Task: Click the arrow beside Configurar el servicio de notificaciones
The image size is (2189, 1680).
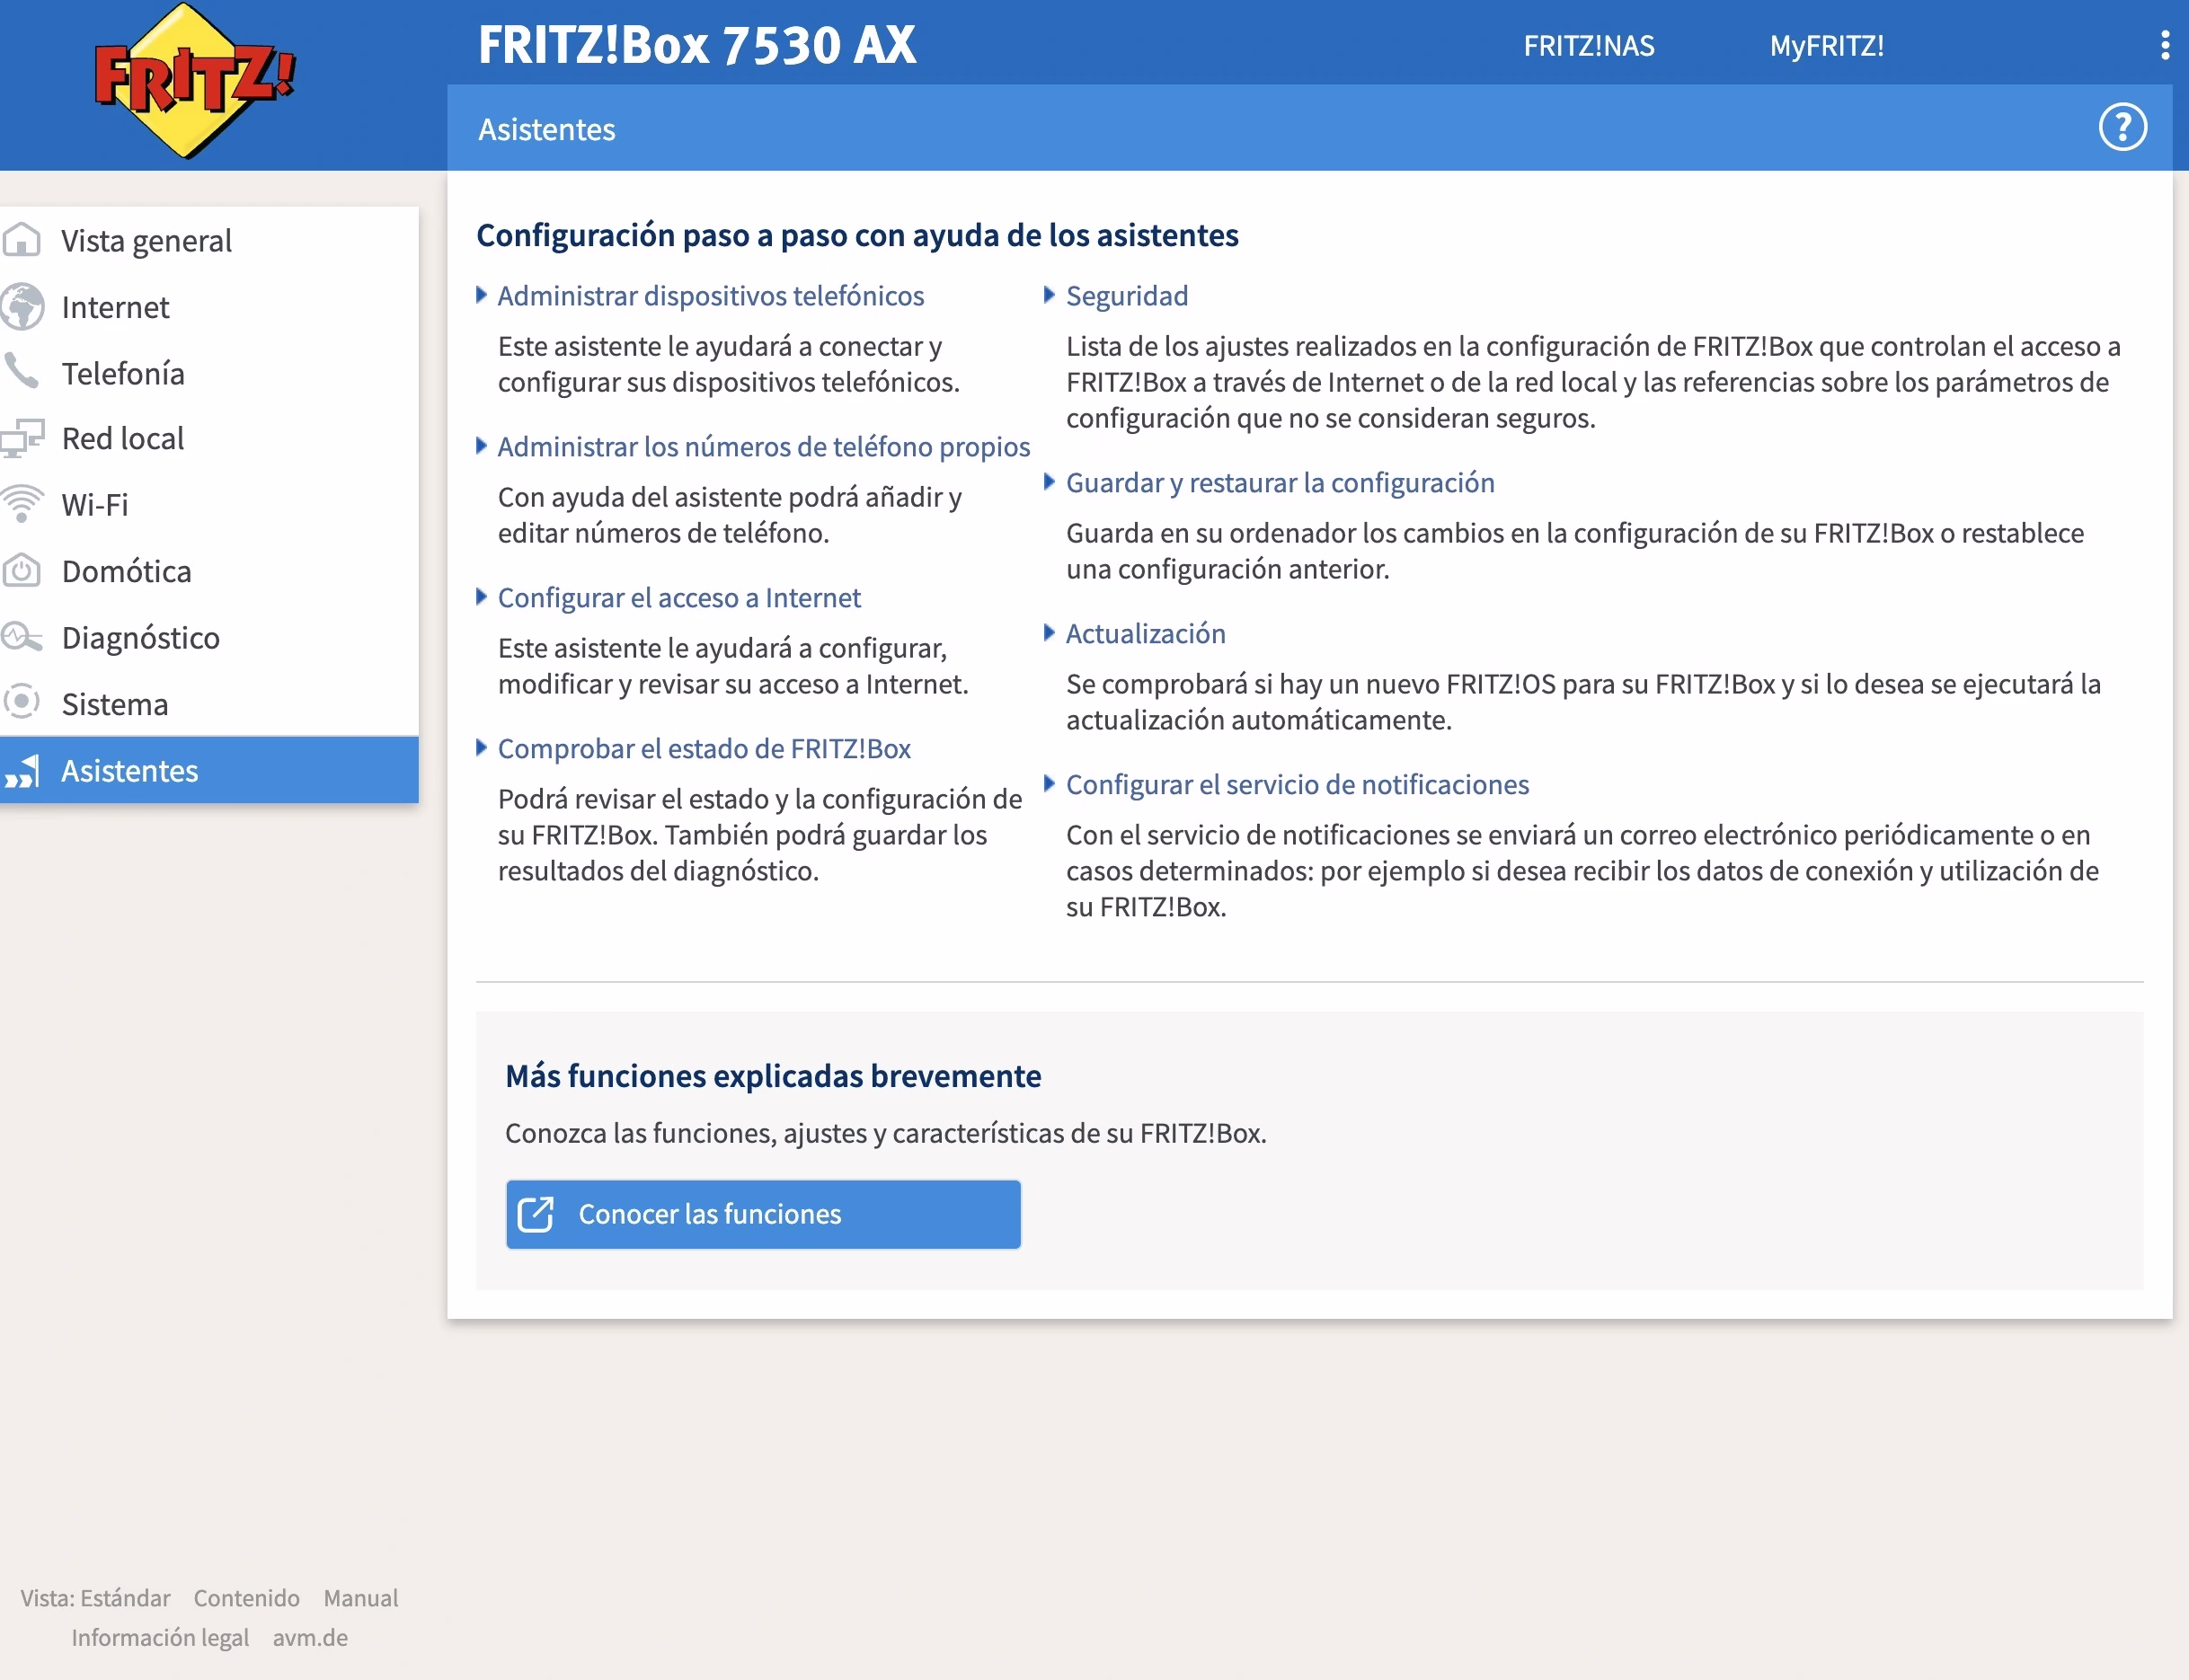Action: 1049,784
